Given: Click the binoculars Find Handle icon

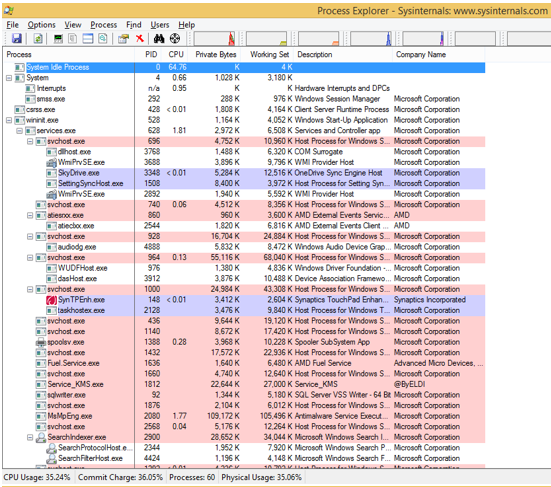Looking at the screenshot, I should coord(159,38).
